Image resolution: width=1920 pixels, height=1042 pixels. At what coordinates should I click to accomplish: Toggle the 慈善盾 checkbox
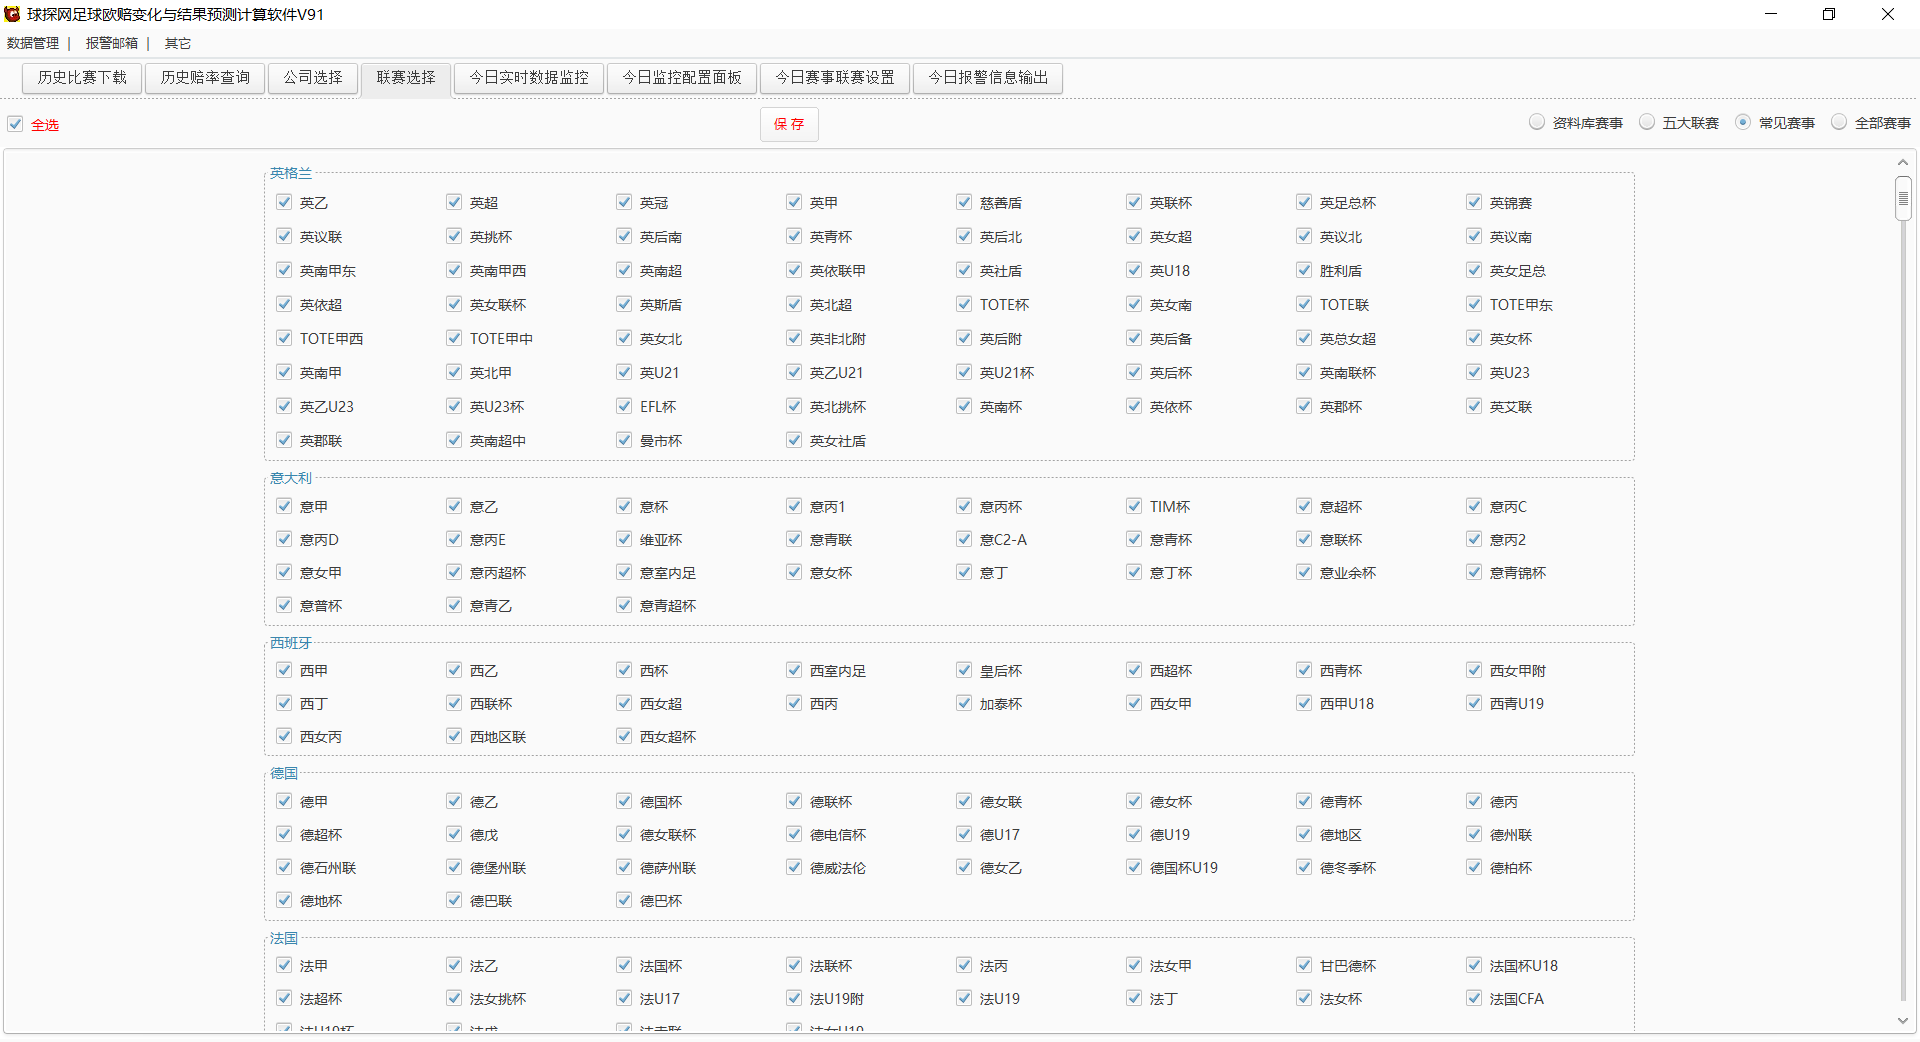click(964, 202)
